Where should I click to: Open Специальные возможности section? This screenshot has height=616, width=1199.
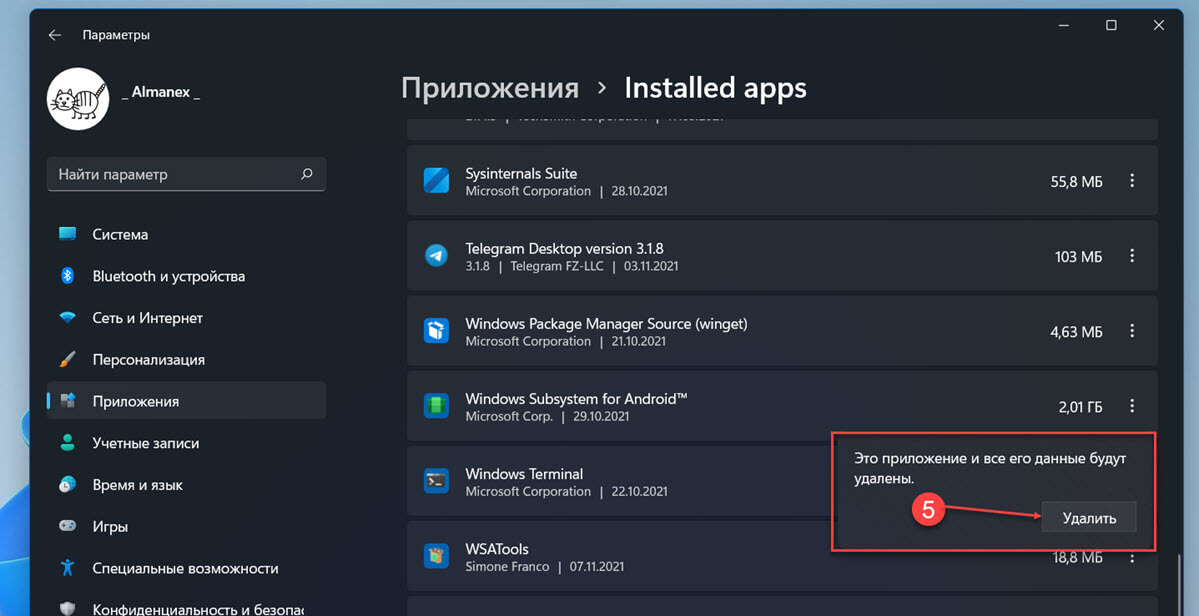tap(187, 568)
